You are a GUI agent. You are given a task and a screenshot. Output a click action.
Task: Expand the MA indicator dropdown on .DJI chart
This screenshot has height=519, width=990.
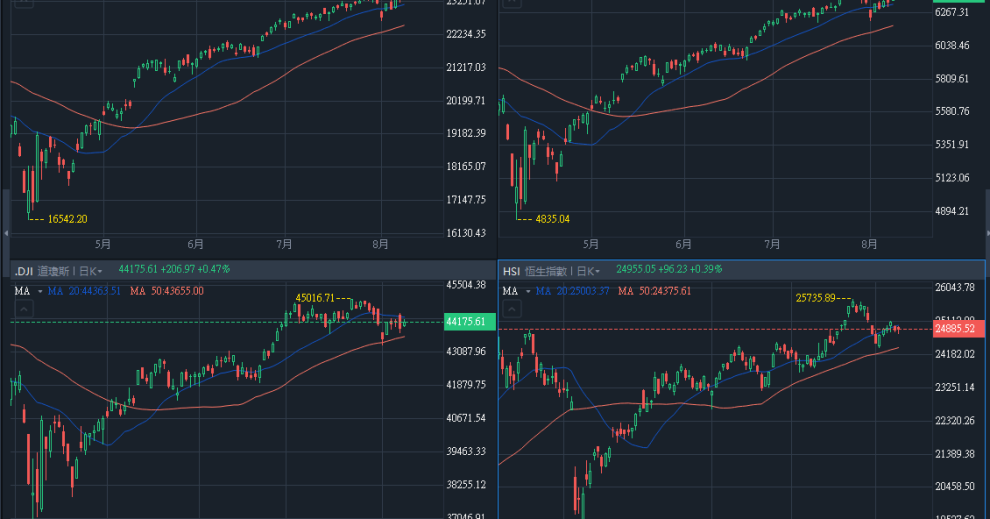tap(38, 291)
